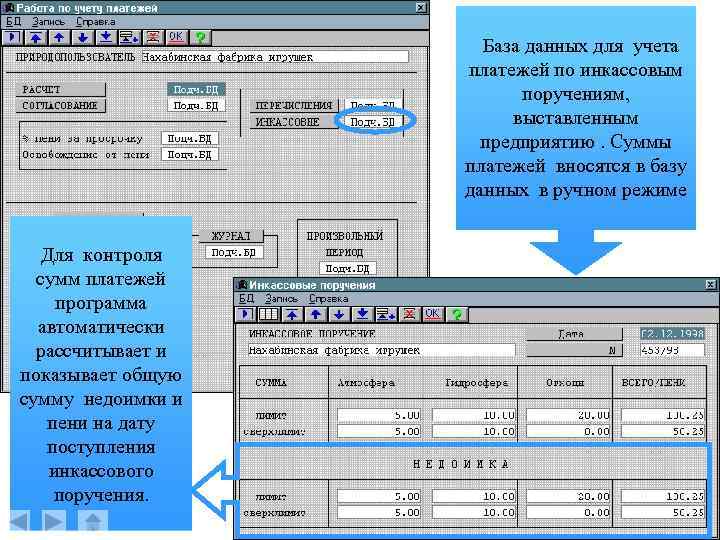Screen dimensions: 720x540
Task: Open Справка menu in payments window
Action: pyautogui.click(x=96, y=22)
